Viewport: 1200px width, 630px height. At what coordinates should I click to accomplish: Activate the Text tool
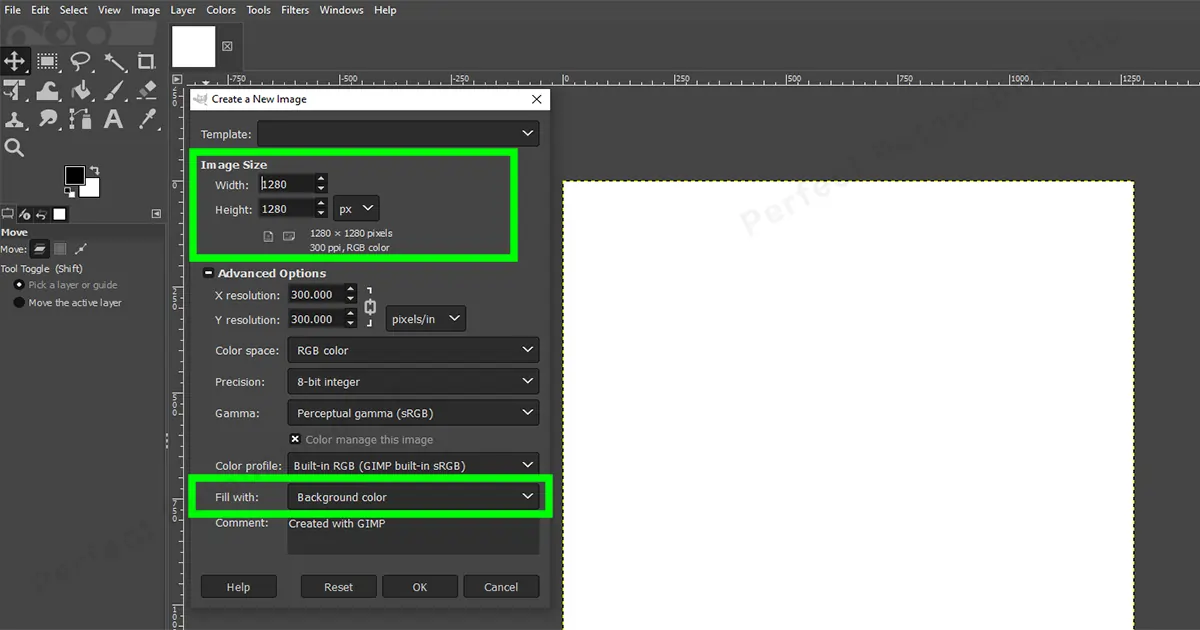(112, 120)
